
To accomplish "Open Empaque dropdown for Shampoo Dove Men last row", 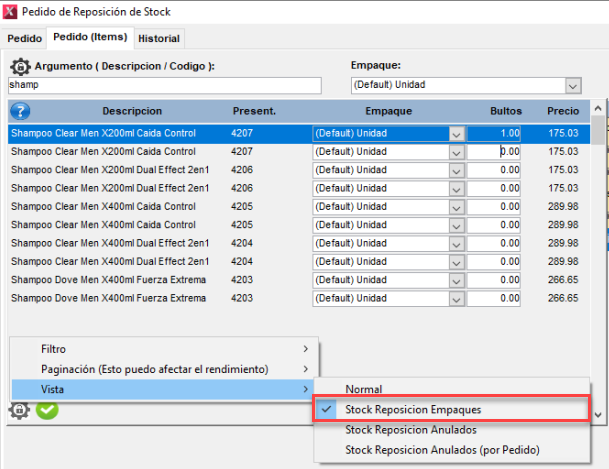I will (456, 298).
